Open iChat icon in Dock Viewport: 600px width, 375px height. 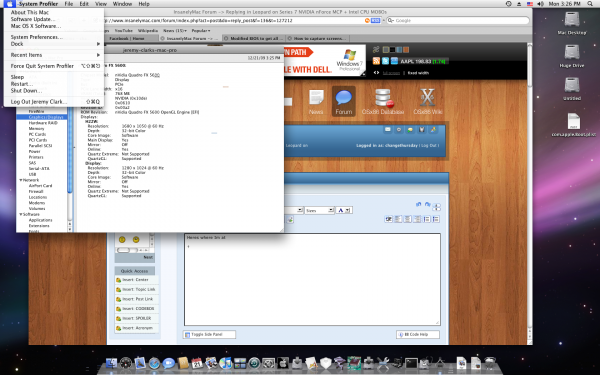pos(168,363)
